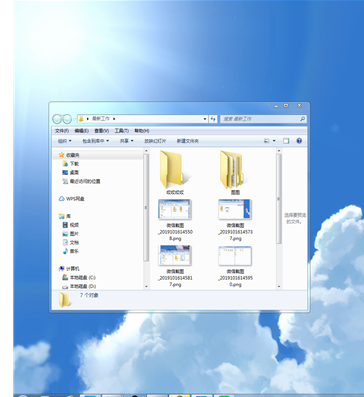Click the large folder icon in the details pane
Viewport: 364px width, 397px height.
pyautogui.click(x=64, y=300)
